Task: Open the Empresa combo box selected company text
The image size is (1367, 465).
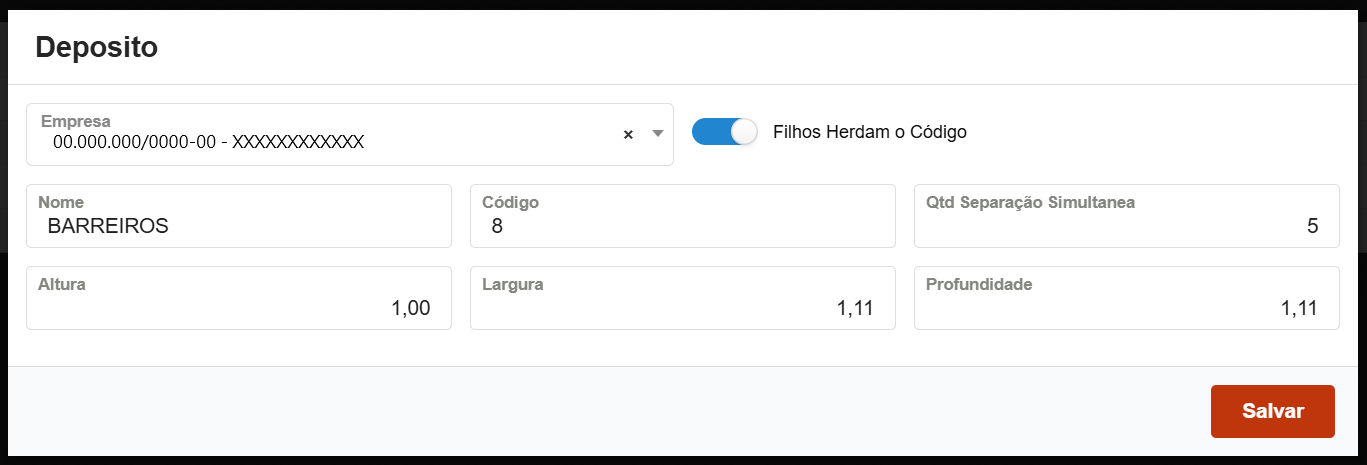Action: coord(208,142)
